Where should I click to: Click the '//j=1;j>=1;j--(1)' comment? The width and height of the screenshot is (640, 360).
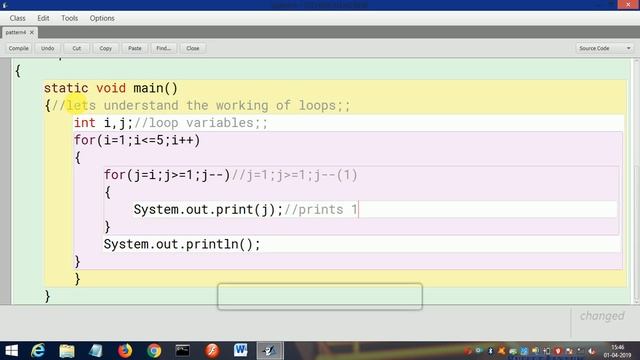tap(294, 175)
